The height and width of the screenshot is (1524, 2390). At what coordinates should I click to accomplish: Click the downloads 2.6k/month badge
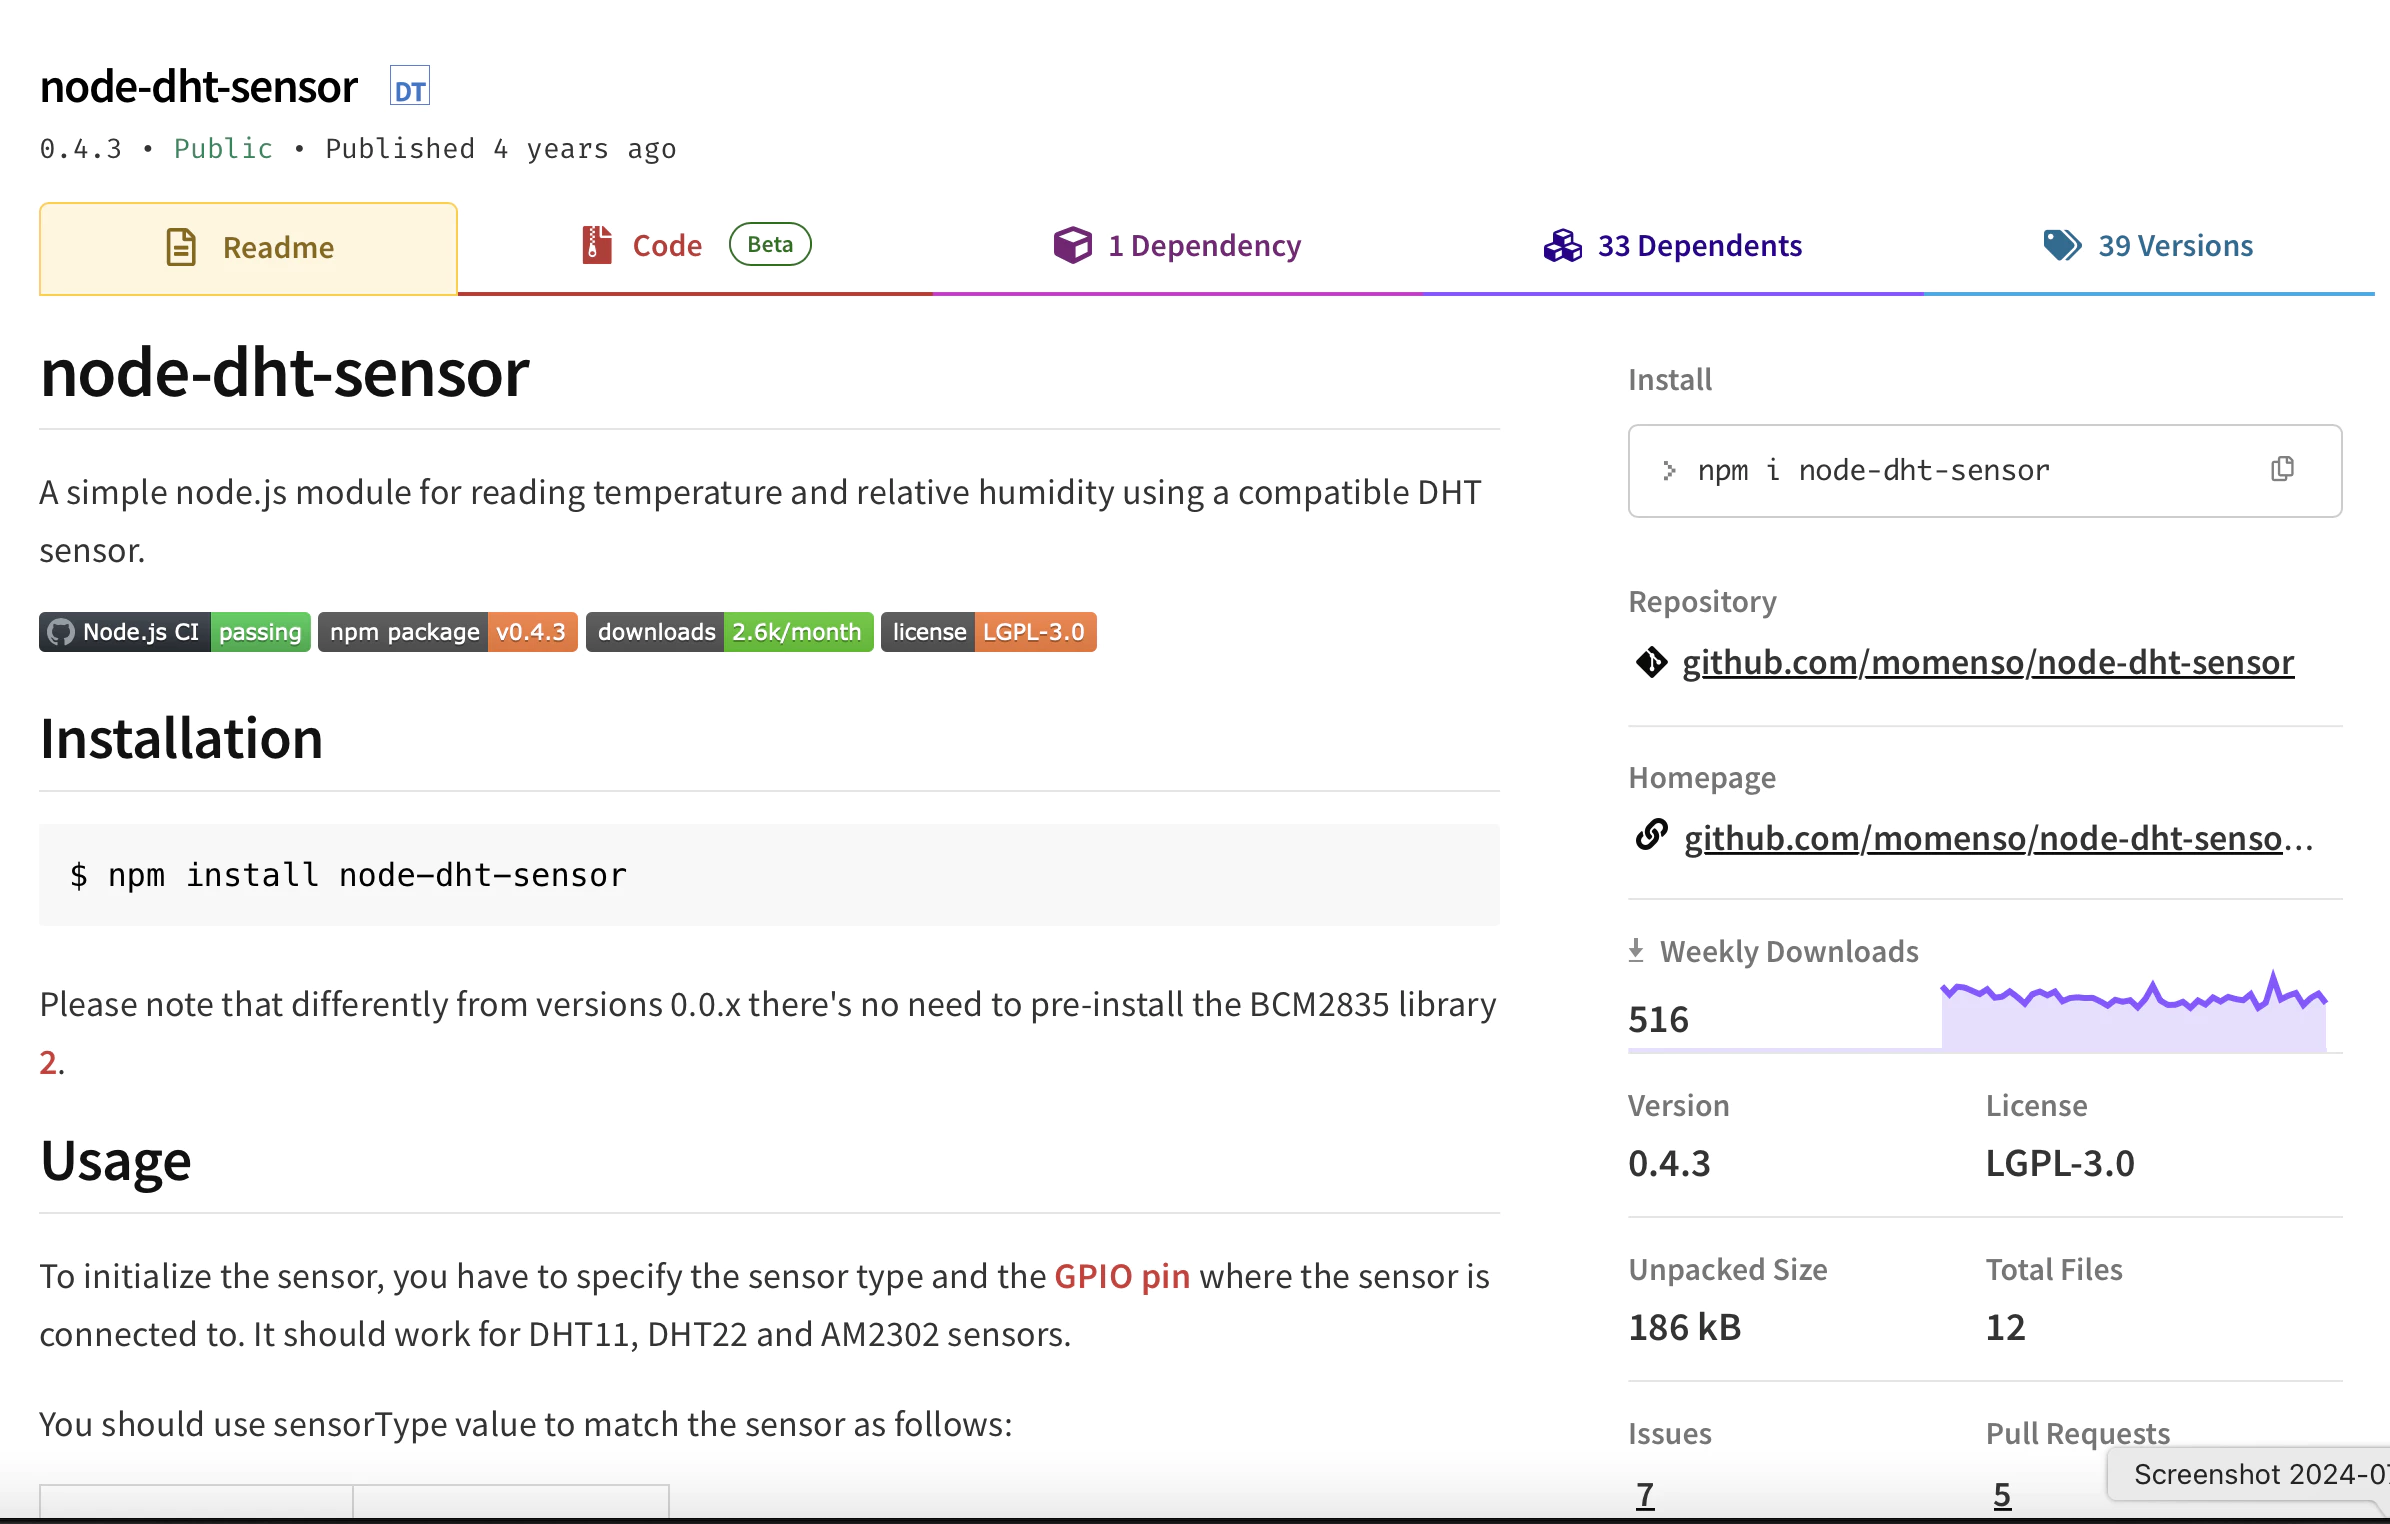(730, 632)
